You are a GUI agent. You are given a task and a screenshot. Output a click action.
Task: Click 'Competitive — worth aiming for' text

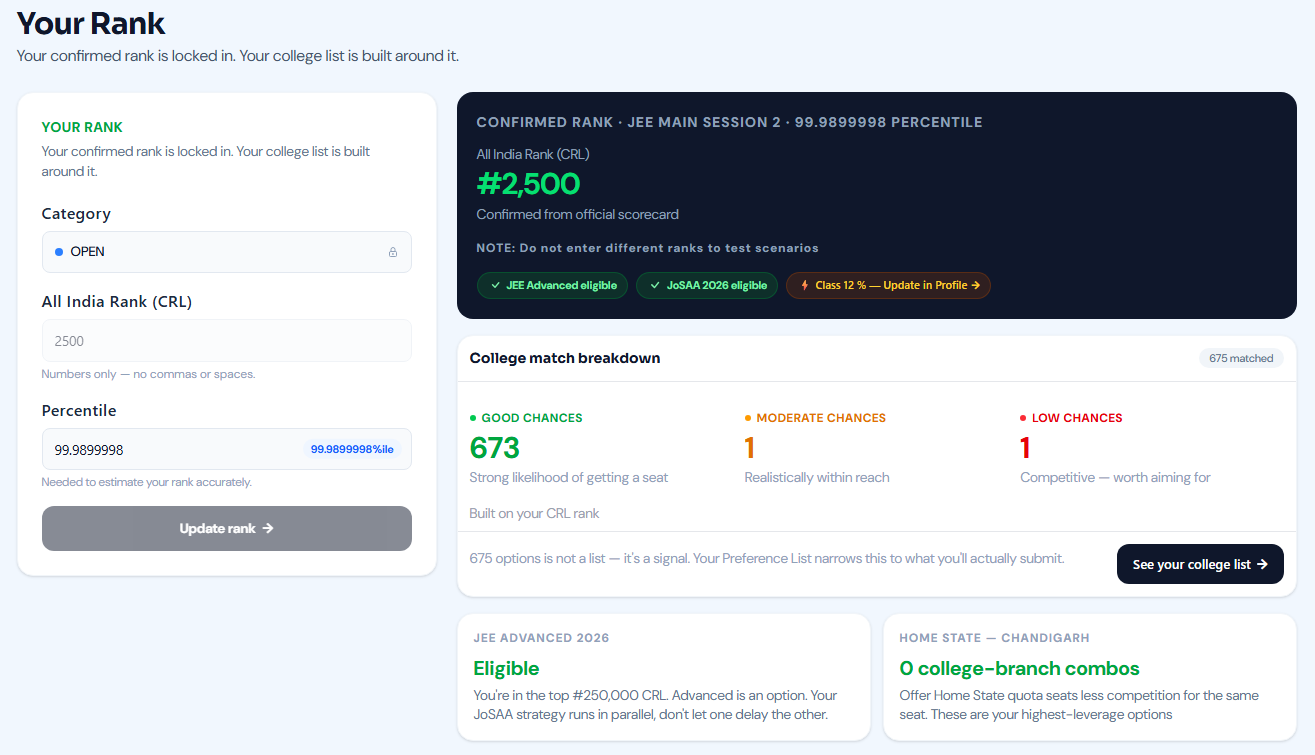click(1115, 477)
